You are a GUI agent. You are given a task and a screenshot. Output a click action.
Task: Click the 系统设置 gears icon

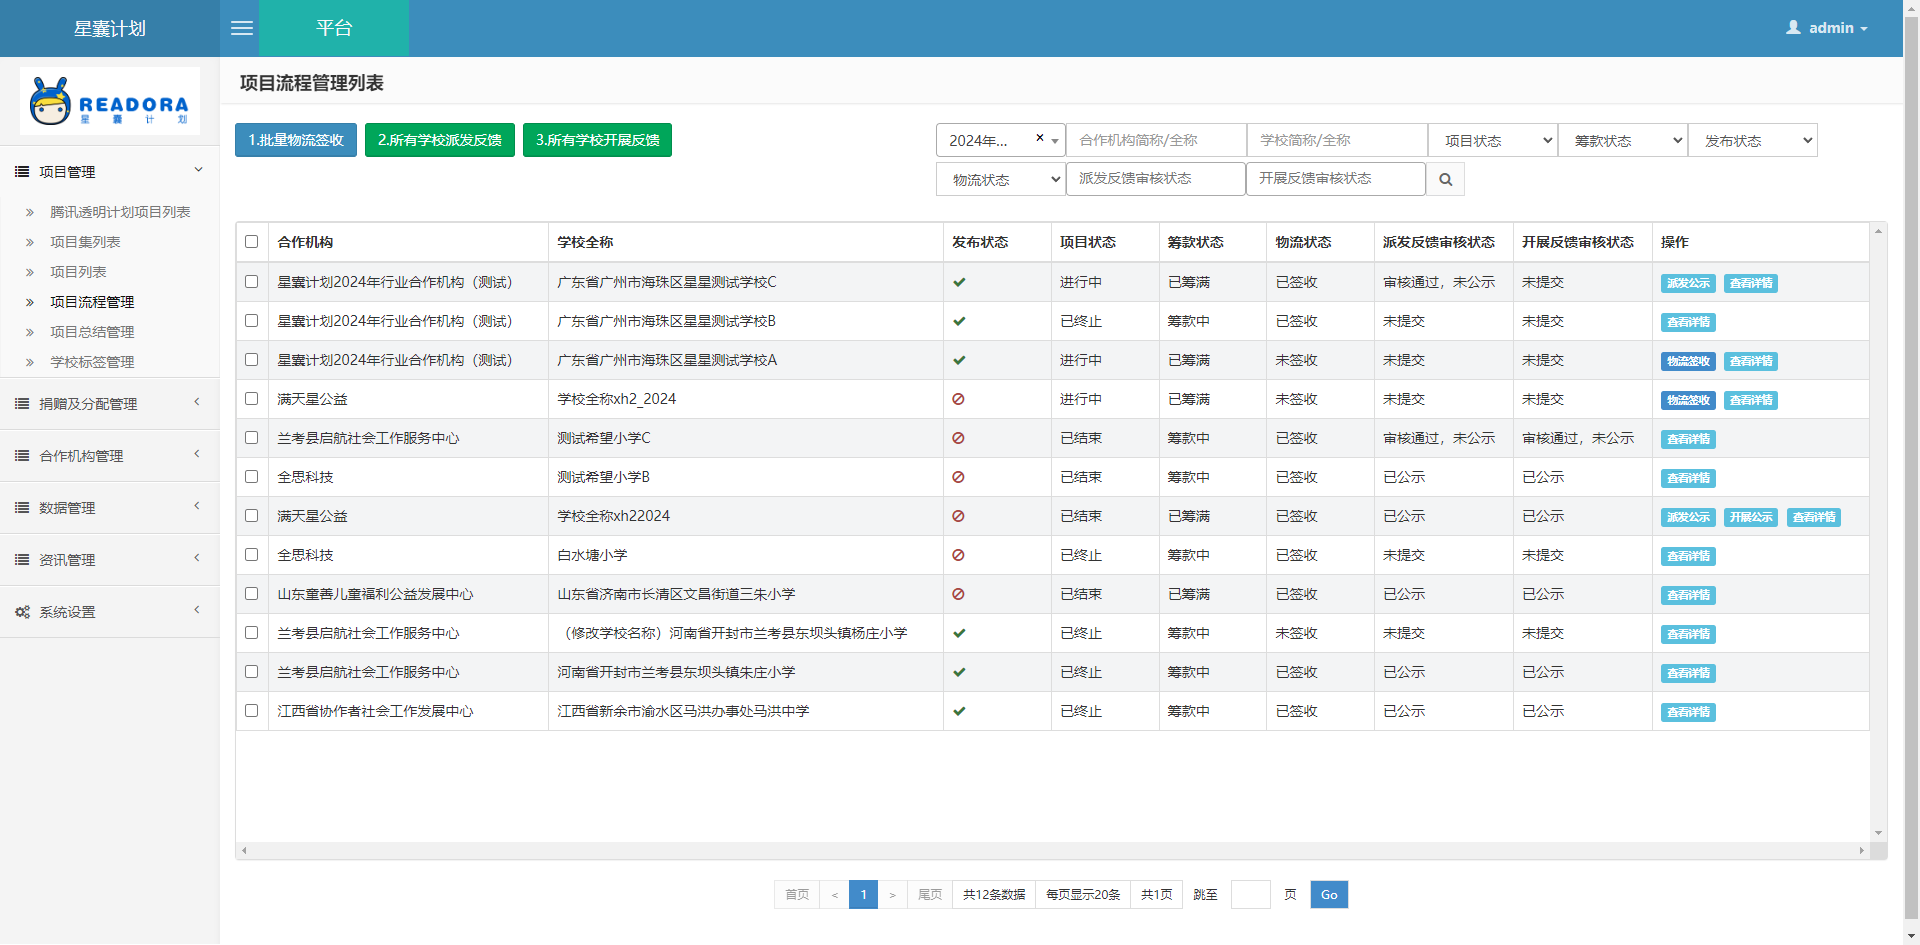[22, 612]
